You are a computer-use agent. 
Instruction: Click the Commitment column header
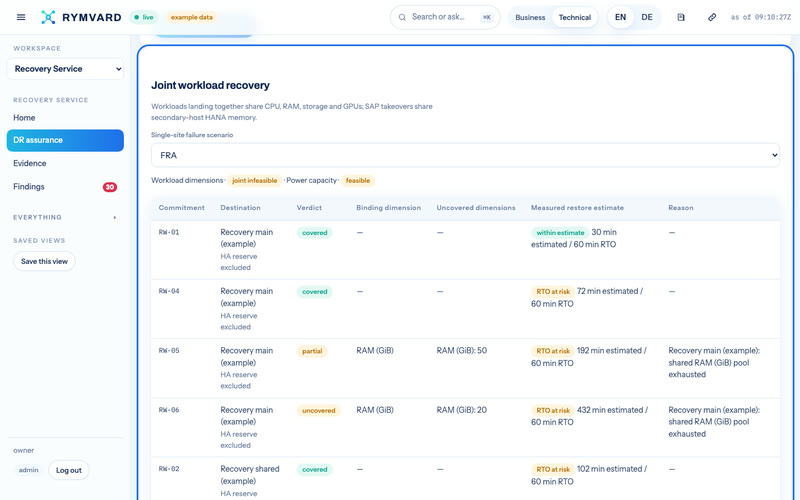(x=182, y=208)
